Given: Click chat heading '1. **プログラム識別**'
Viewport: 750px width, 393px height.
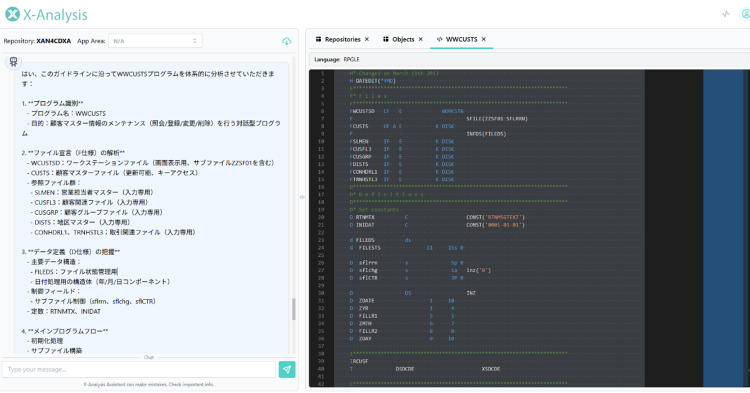Looking at the screenshot, I should pyautogui.click(x=53, y=103).
